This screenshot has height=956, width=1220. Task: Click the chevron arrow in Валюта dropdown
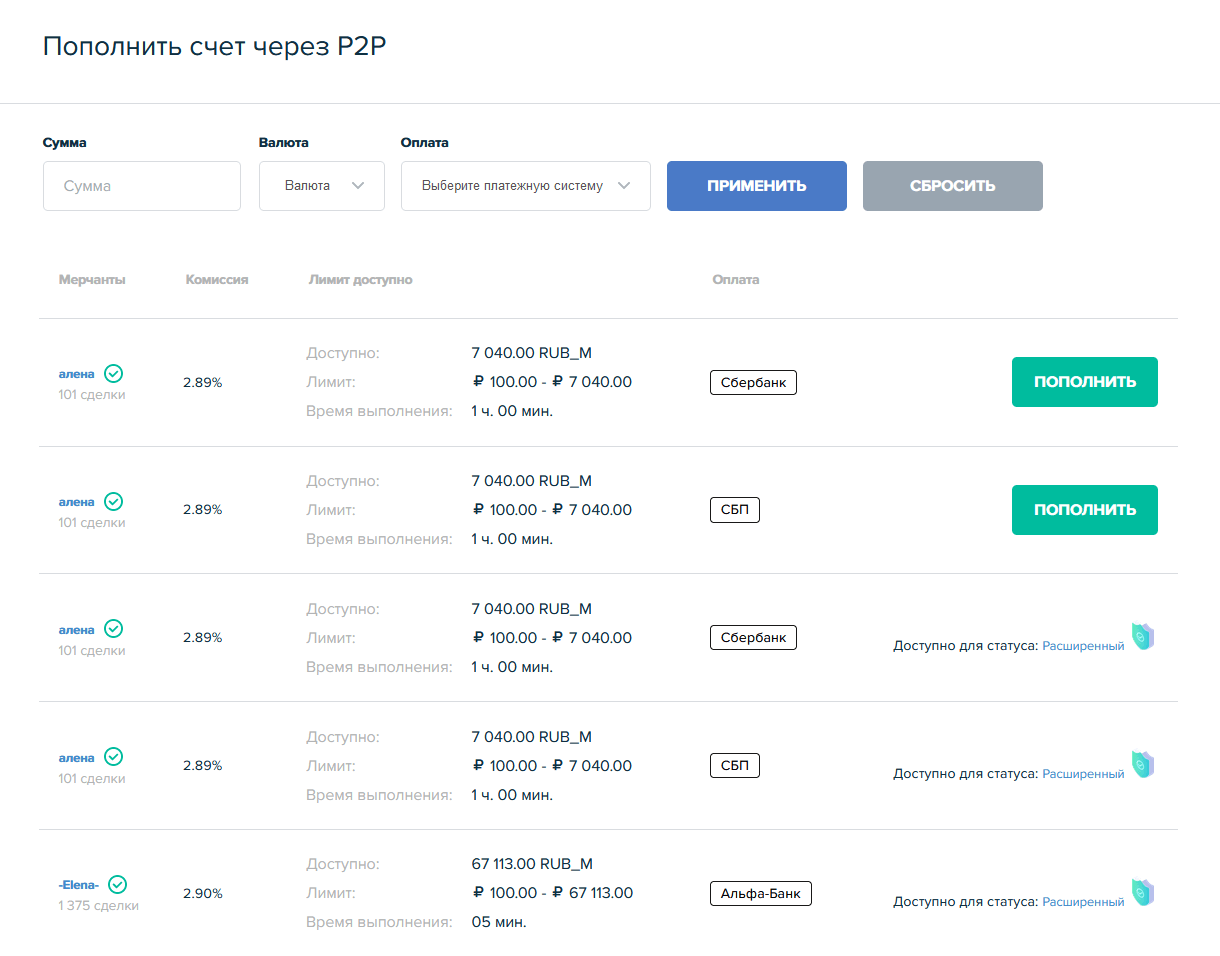pos(359,186)
